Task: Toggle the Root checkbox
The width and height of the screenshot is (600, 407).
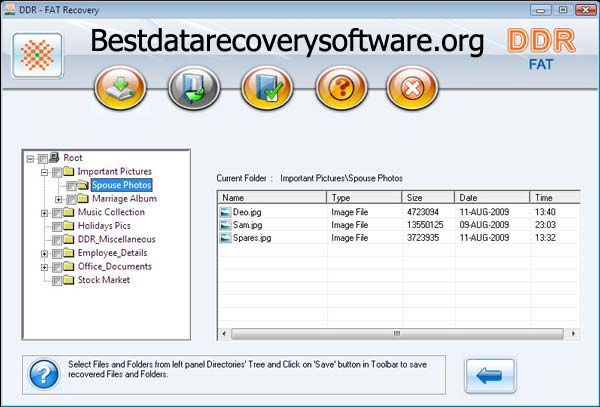Action: coord(43,158)
